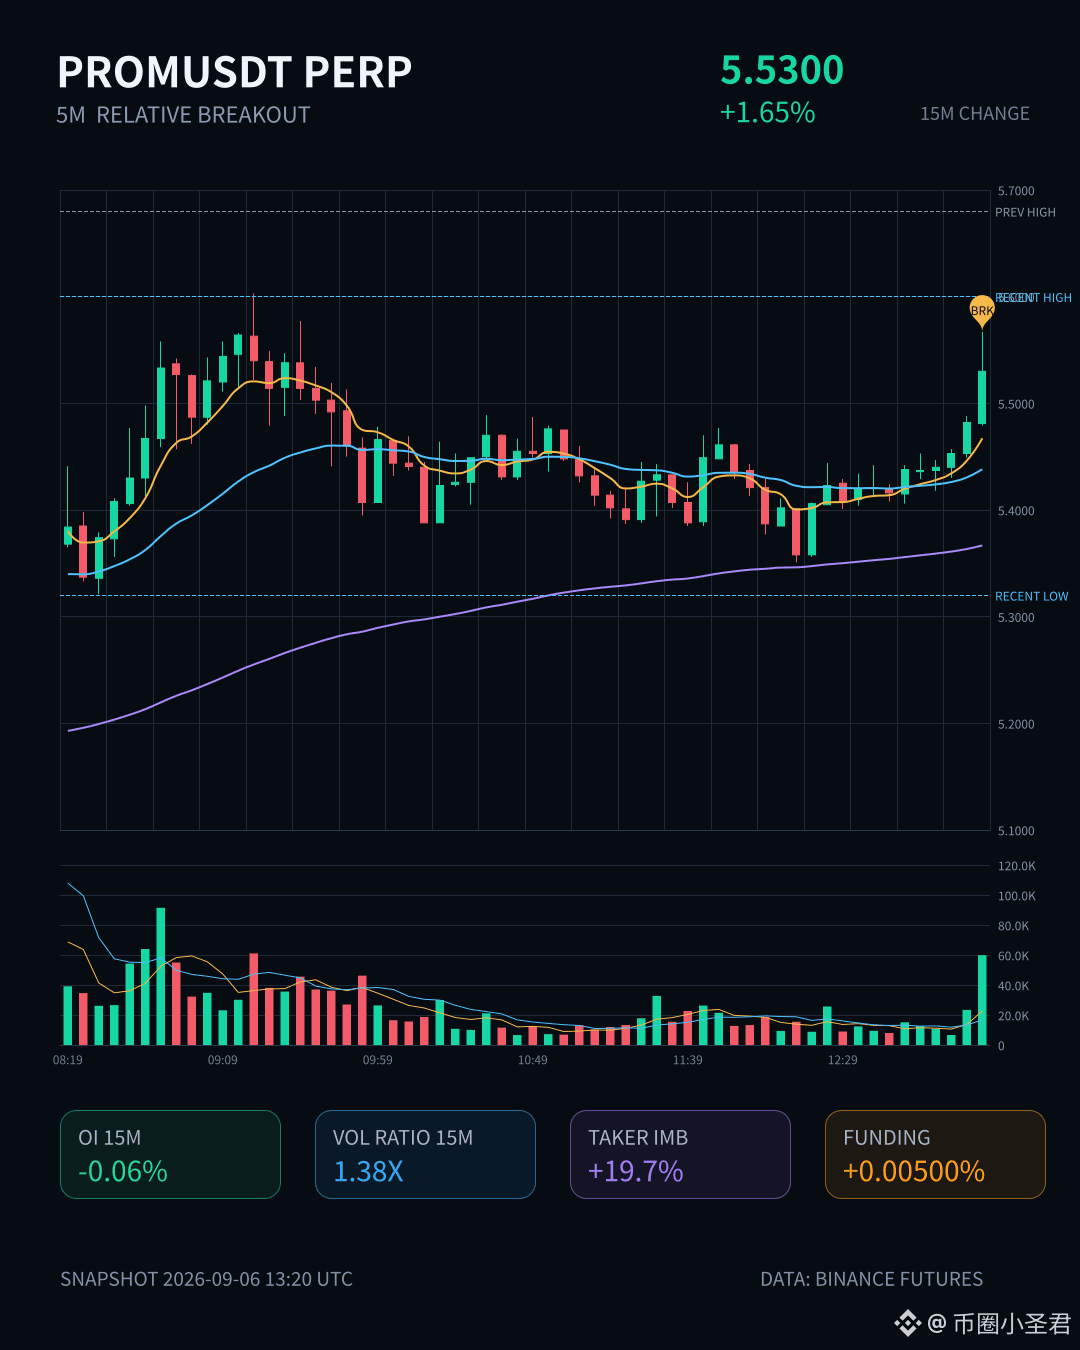
Task: Click the latest tall green volume bar
Action: click(982, 1000)
